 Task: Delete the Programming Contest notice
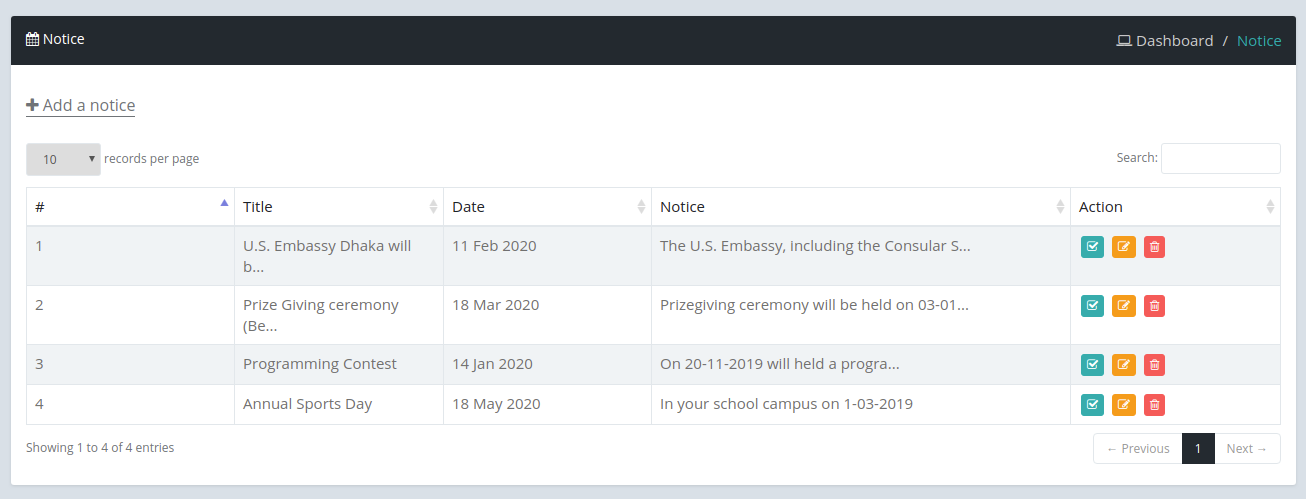coord(1154,365)
